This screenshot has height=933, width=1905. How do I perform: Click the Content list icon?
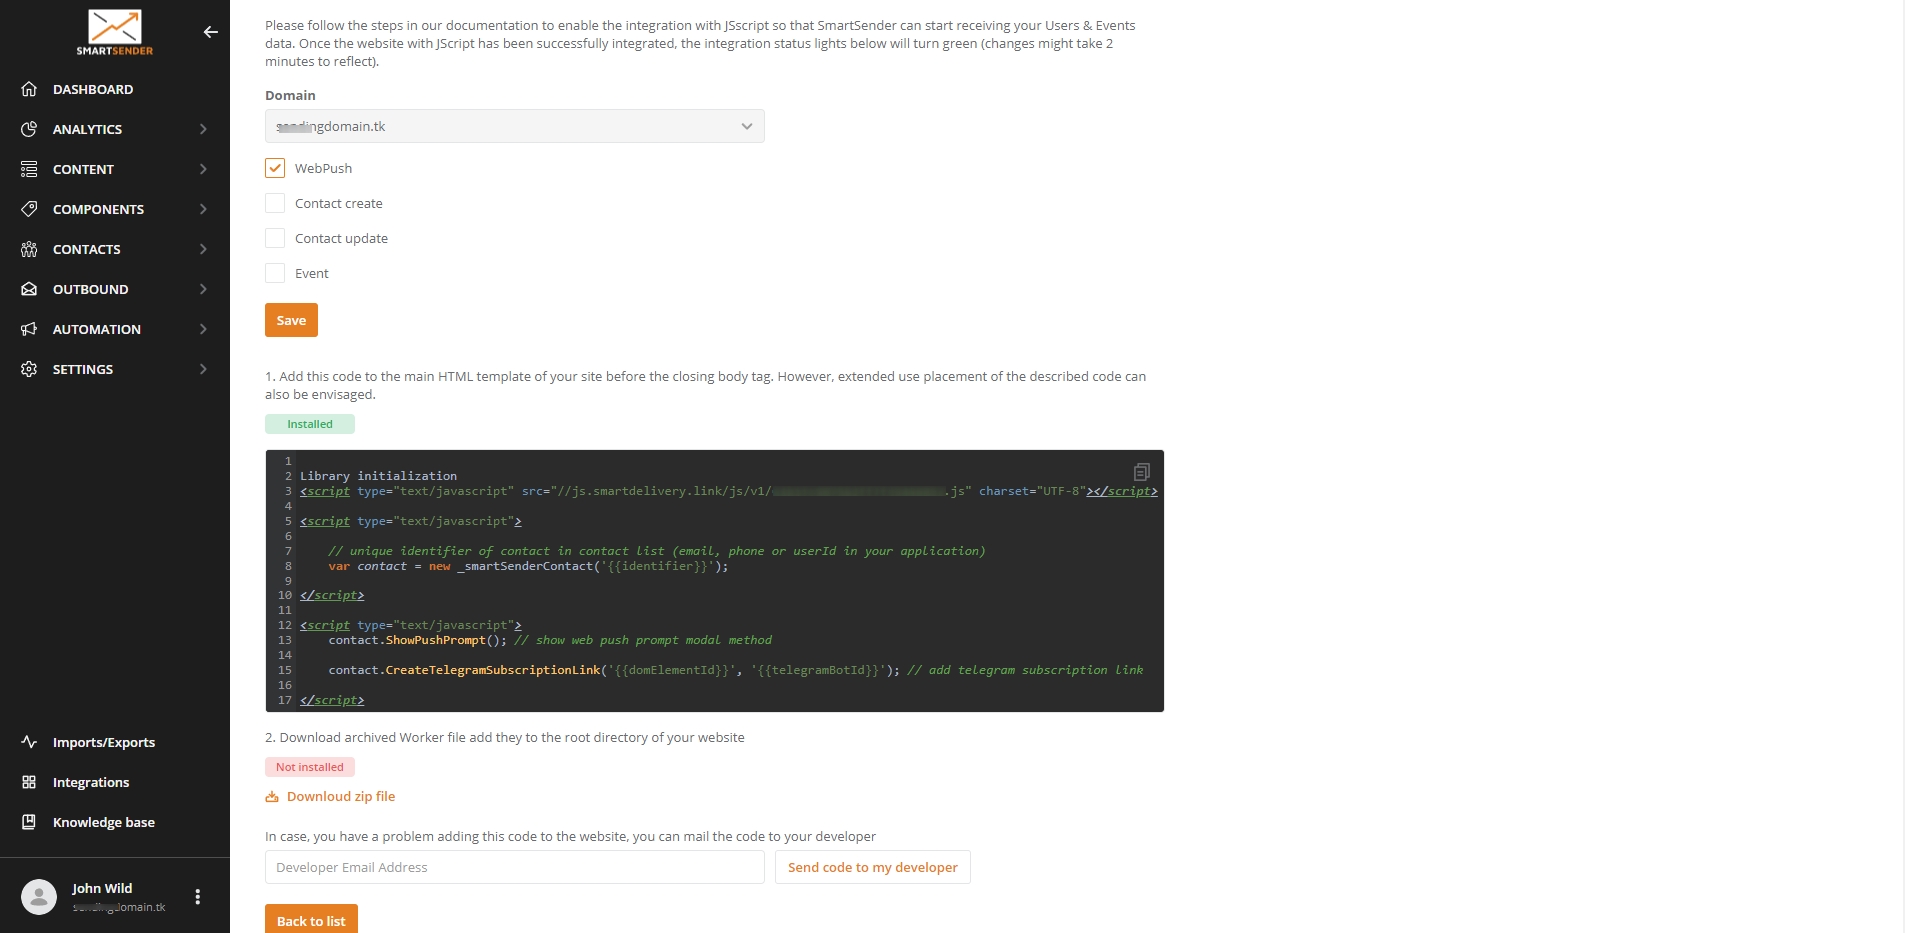(x=29, y=169)
